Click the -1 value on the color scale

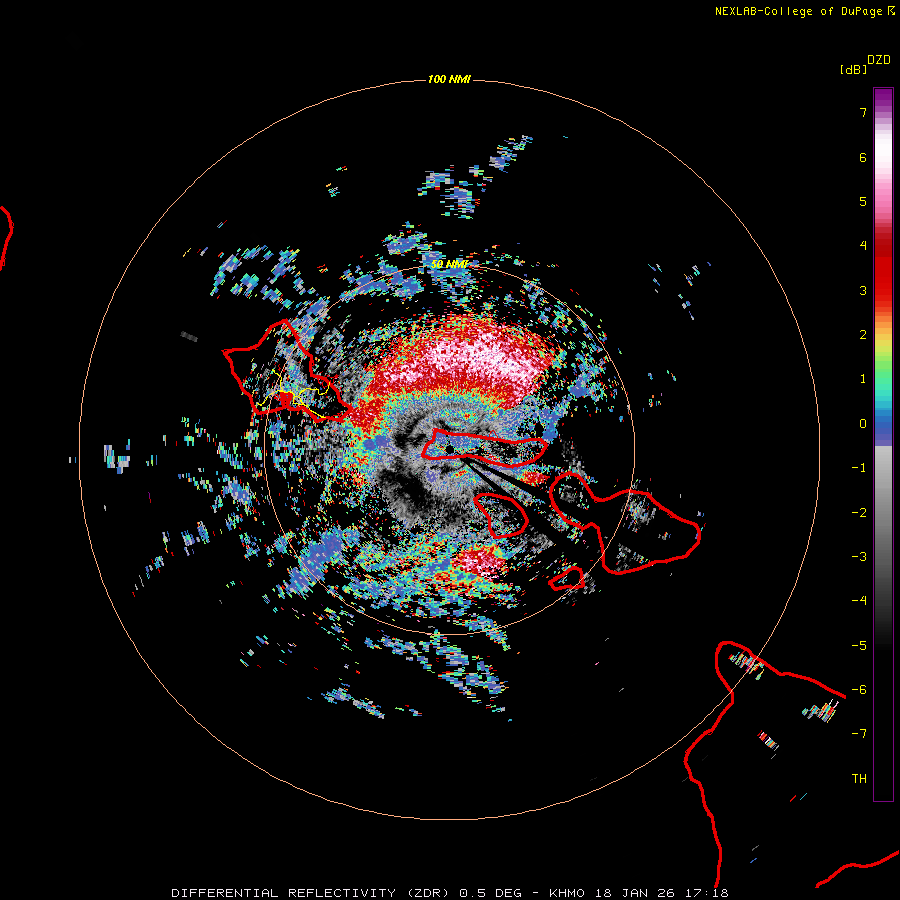point(859,468)
